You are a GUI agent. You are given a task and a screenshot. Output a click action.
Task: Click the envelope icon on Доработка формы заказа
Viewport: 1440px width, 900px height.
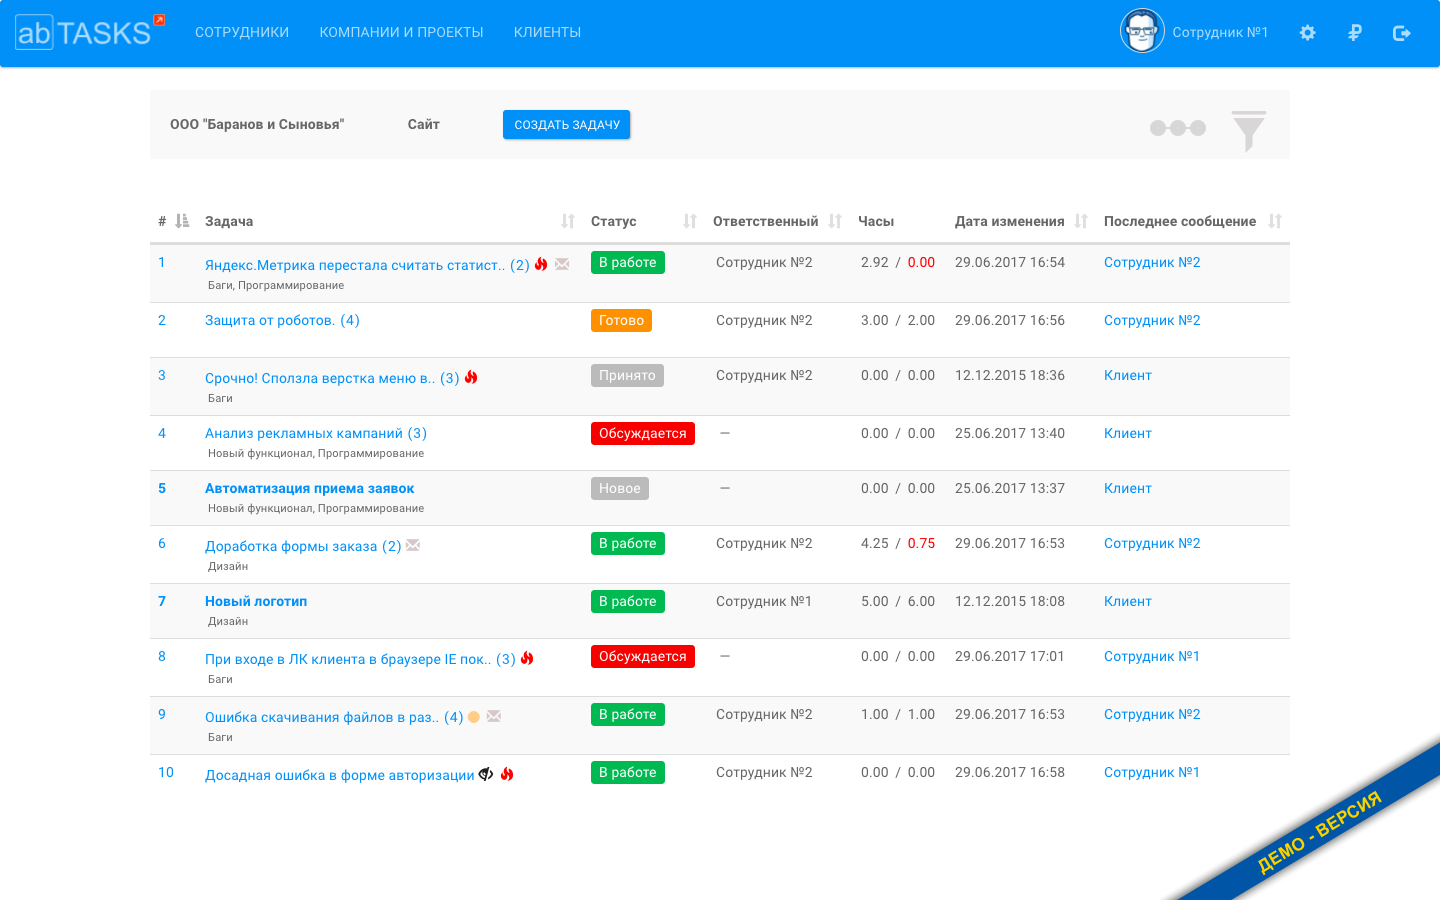414,544
